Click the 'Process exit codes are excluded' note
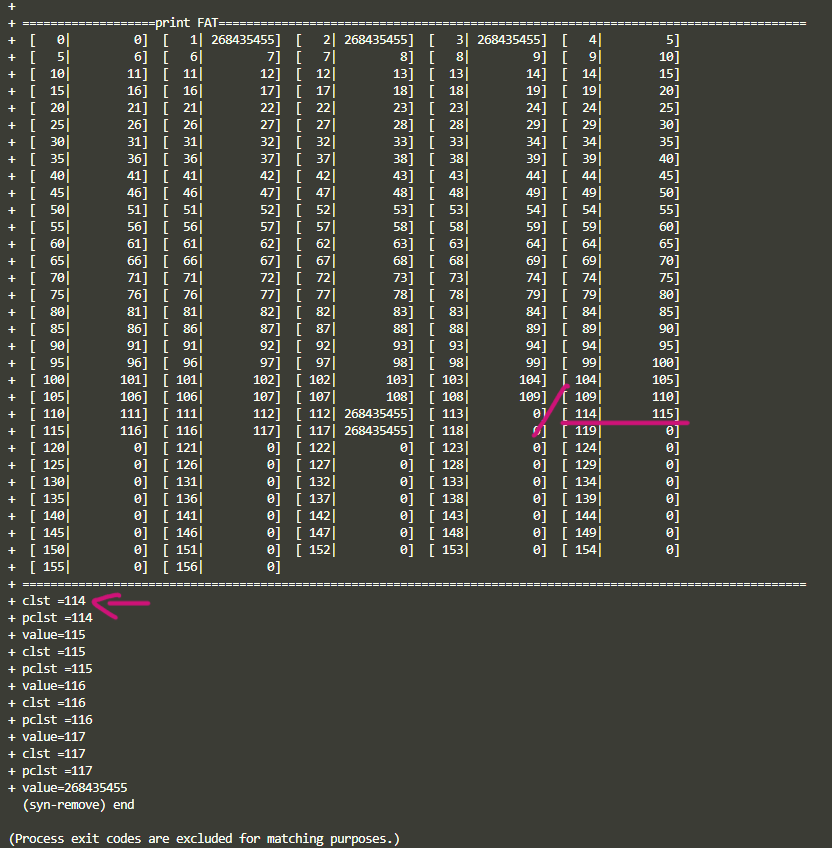 pyautogui.click(x=204, y=838)
